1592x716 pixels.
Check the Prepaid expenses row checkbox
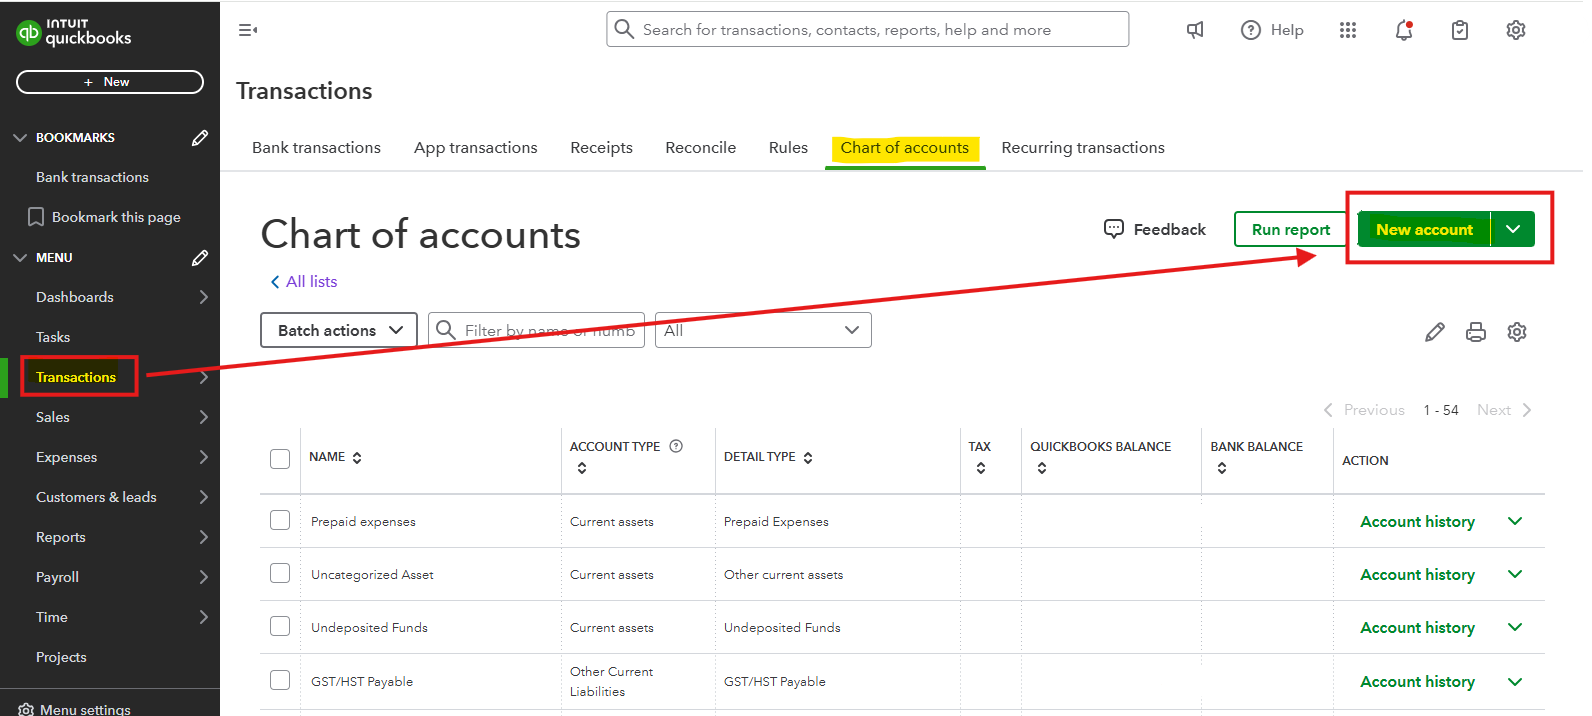tap(280, 520)
